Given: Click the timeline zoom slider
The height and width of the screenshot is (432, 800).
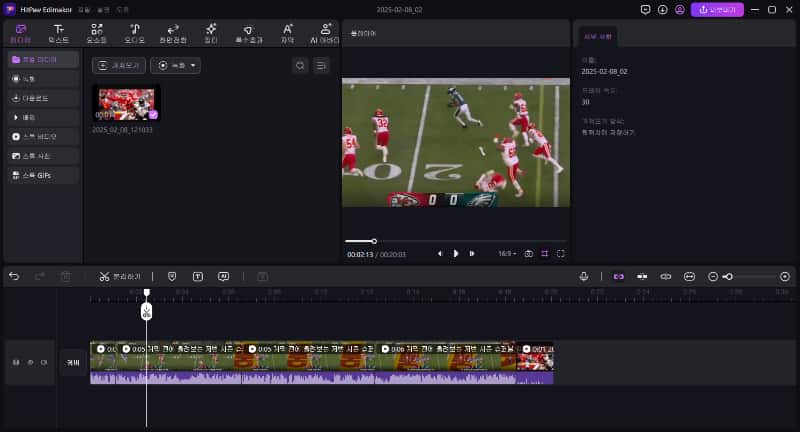Looking at the screenshot, I should 748,276.
